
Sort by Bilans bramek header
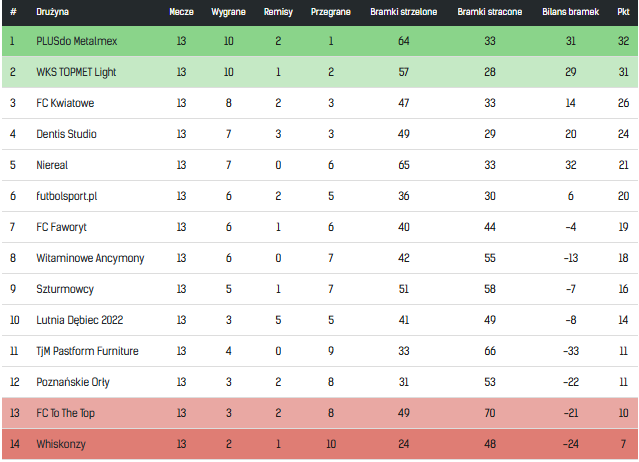tap(570, 12)
